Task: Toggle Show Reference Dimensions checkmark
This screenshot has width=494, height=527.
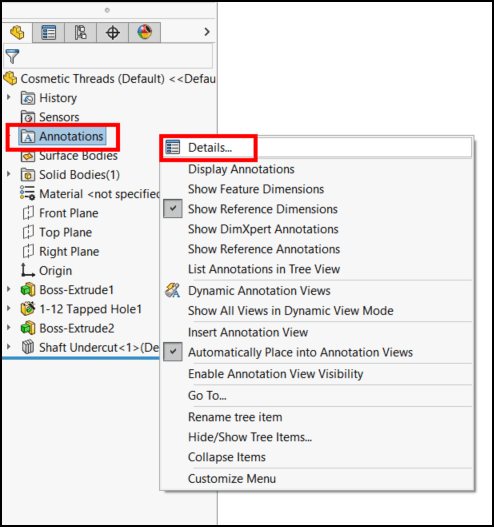Action: [x=173, y=209]
